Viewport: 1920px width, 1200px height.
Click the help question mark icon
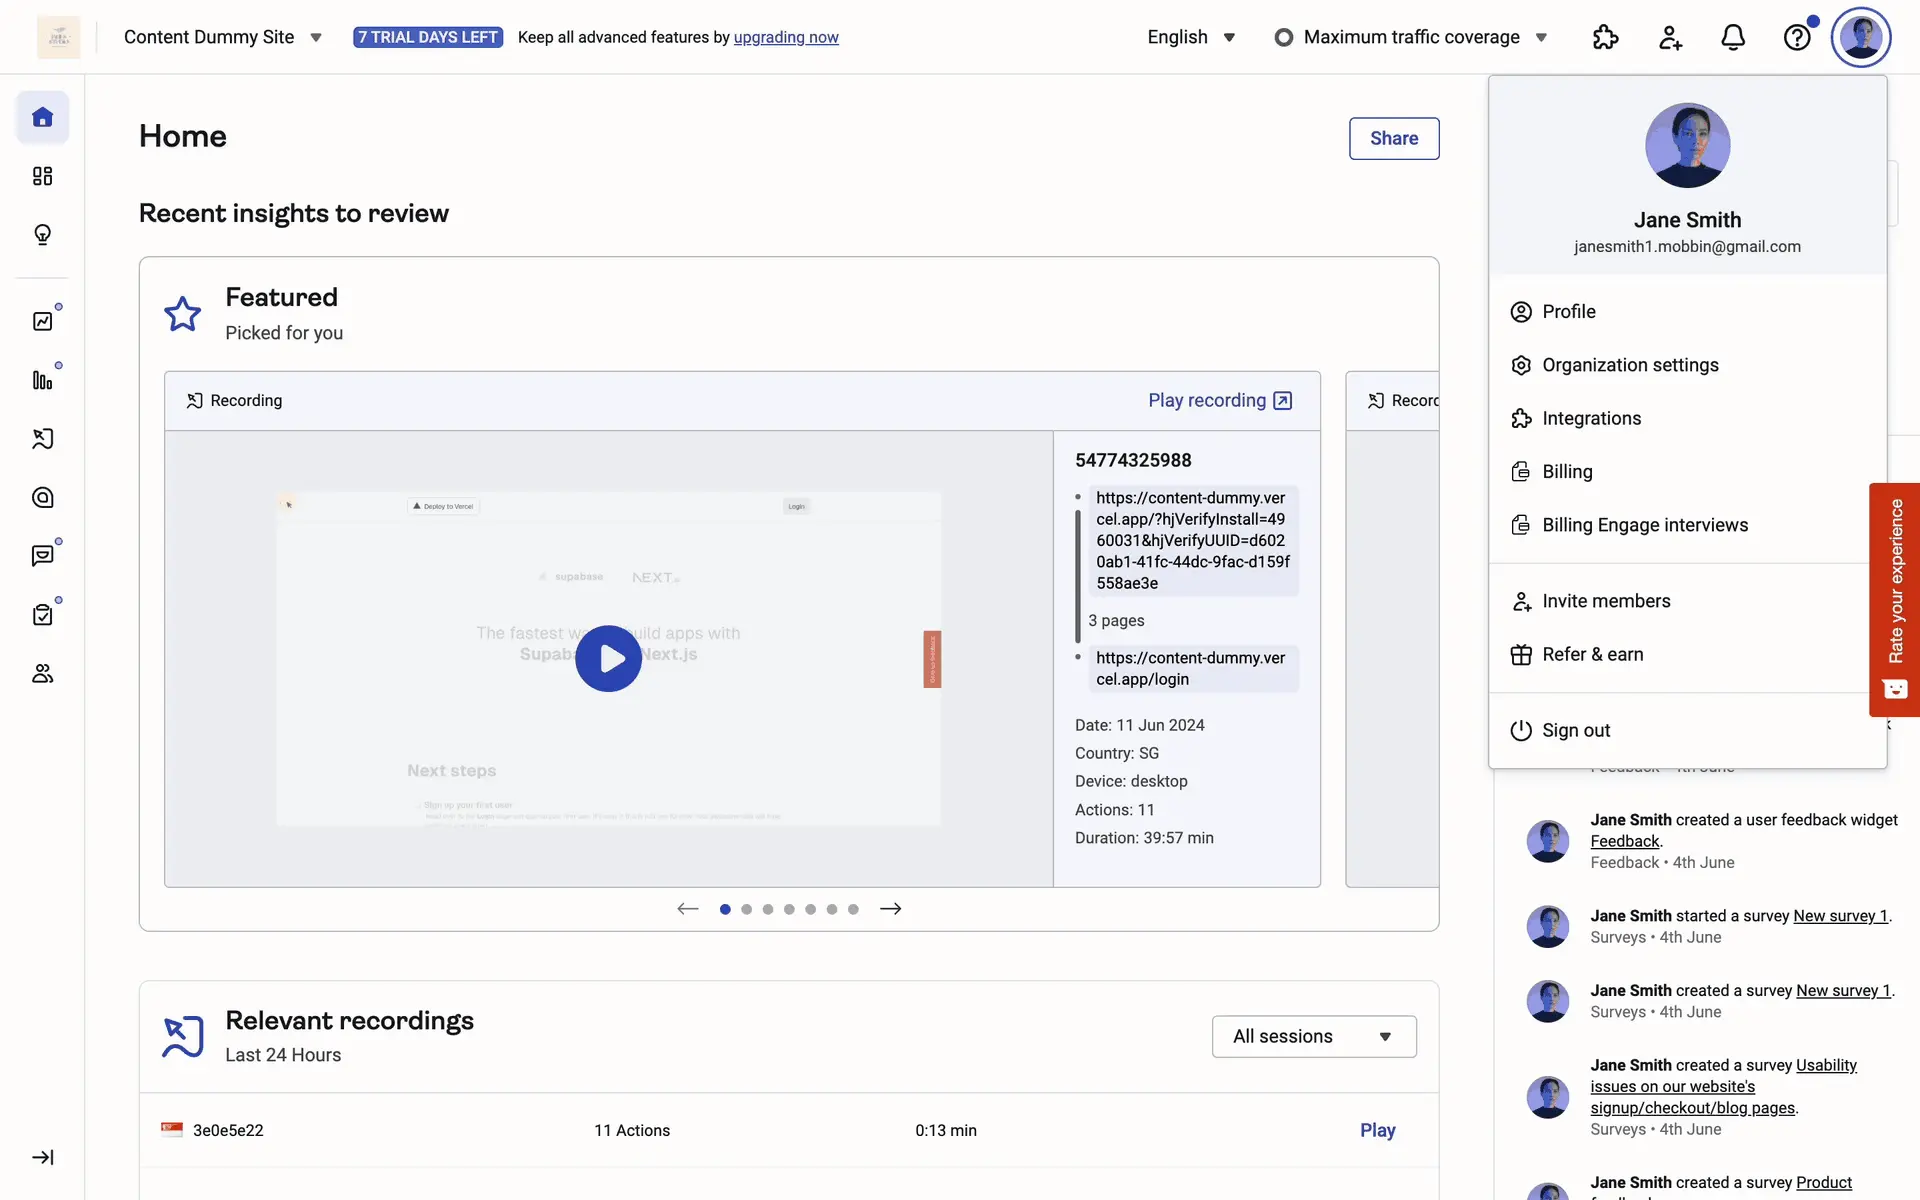pos(1797,38)
